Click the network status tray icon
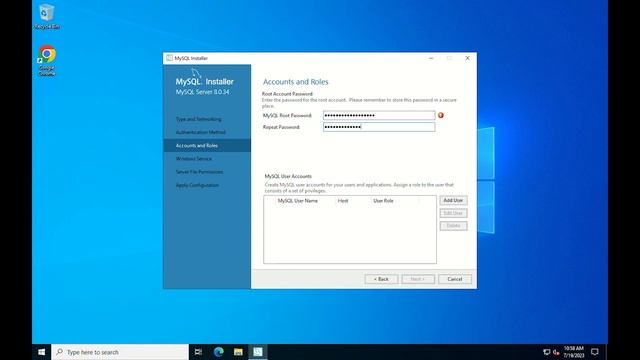Screen dimensions: 640x360 pos(547,352)
